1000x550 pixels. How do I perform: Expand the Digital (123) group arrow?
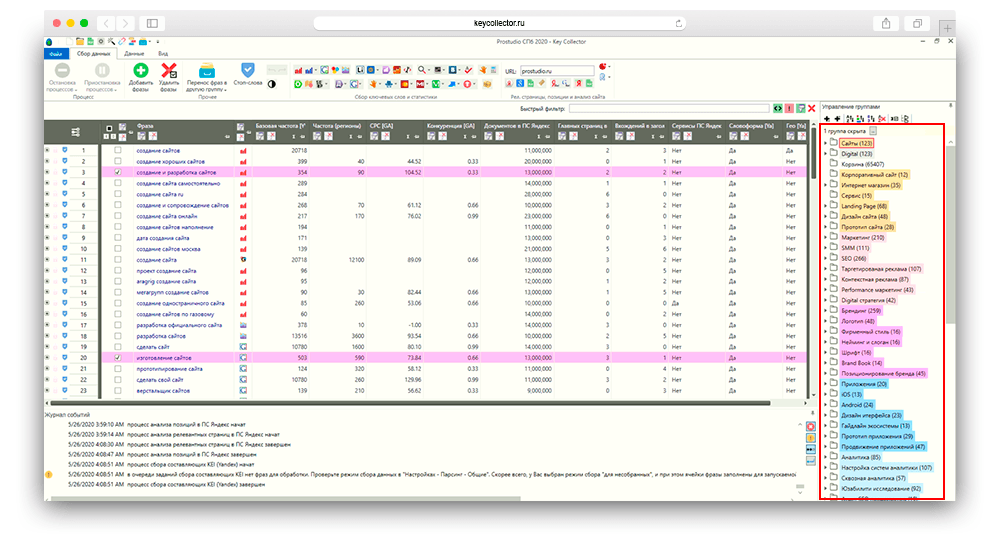pyautogui.click(x=825, y=154)
